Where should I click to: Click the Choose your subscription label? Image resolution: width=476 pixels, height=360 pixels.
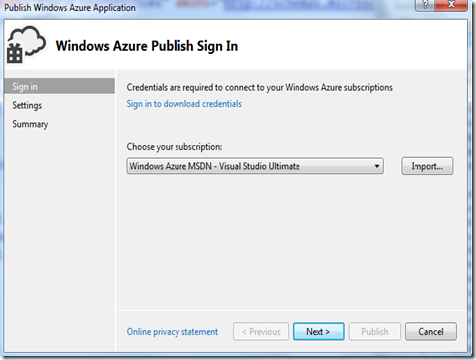pos(174,147)
